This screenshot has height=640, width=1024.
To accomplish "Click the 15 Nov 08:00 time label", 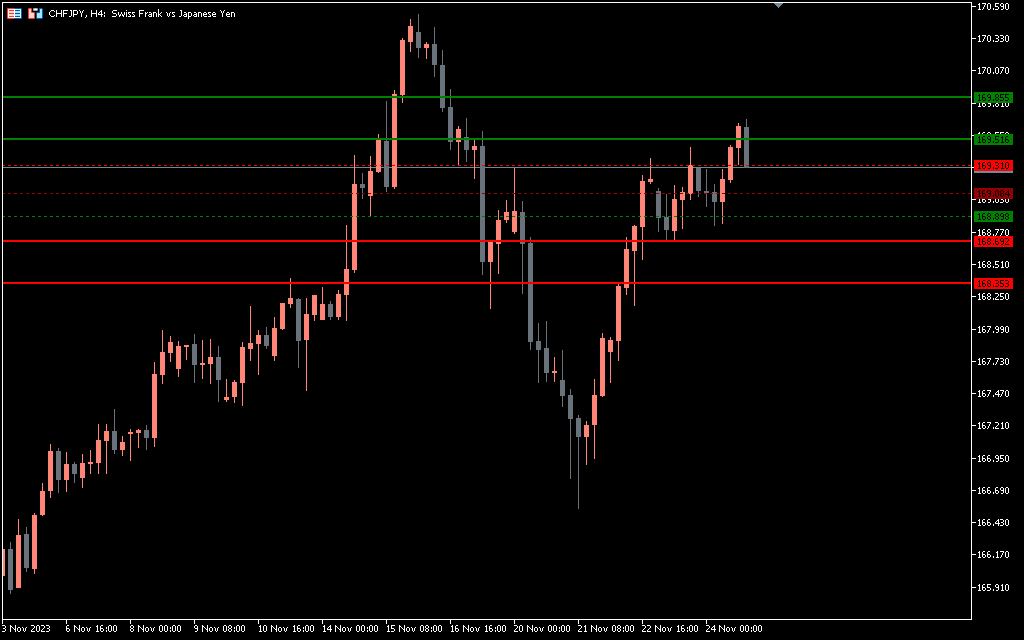I will click(x=414, y=629).
